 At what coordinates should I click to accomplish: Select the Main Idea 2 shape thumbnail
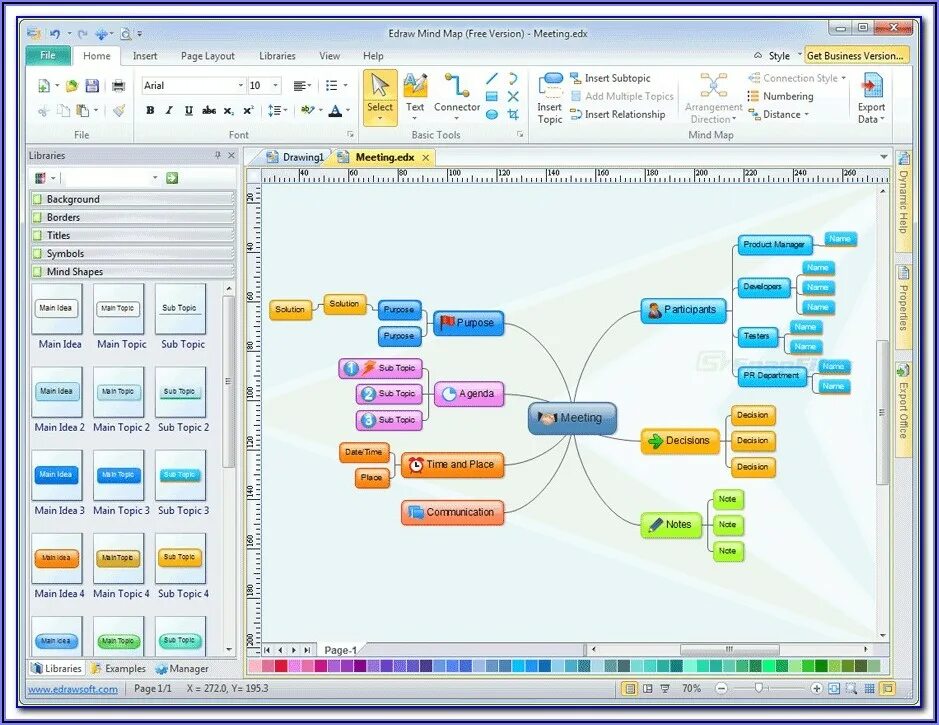pyautogui.click(x=57, y=390)
